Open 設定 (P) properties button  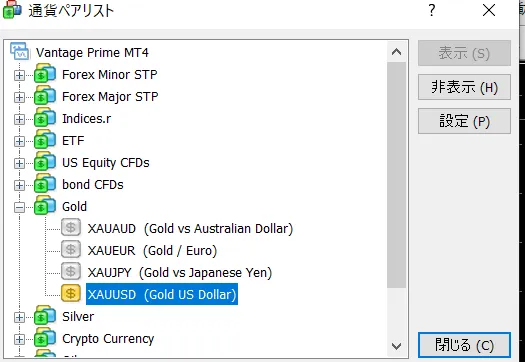[464, 121]
